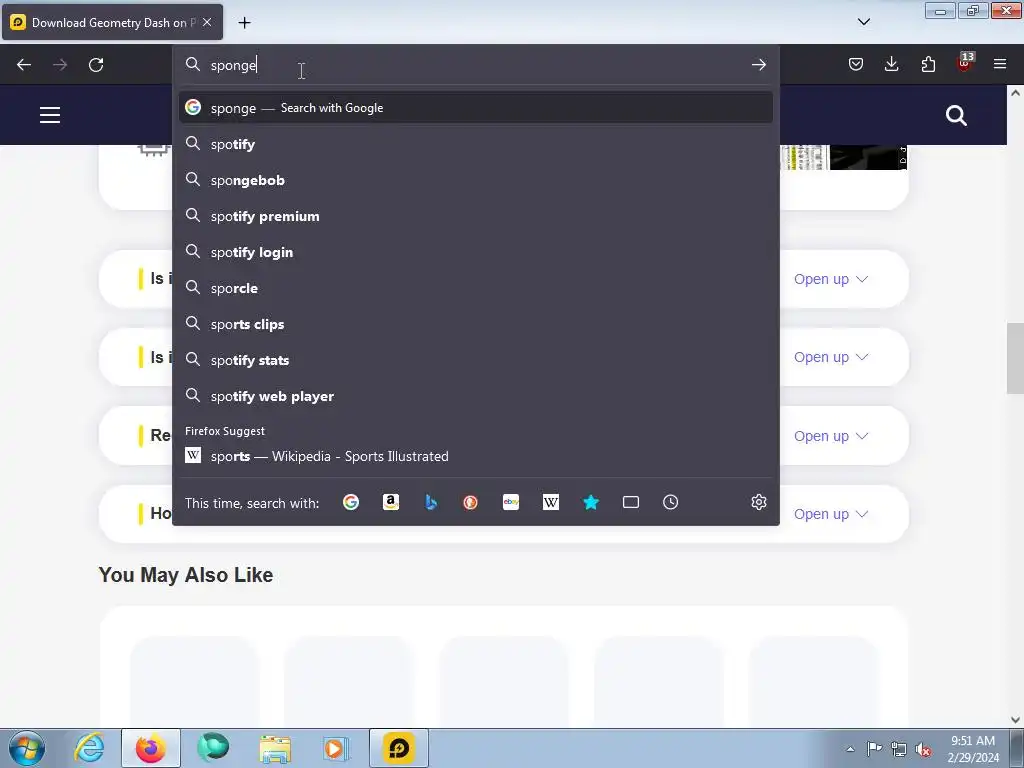Select the 'spotify' suggestion
Image resolution: width=1024 pixels, height=768 pixels.
tap(475, 144)
